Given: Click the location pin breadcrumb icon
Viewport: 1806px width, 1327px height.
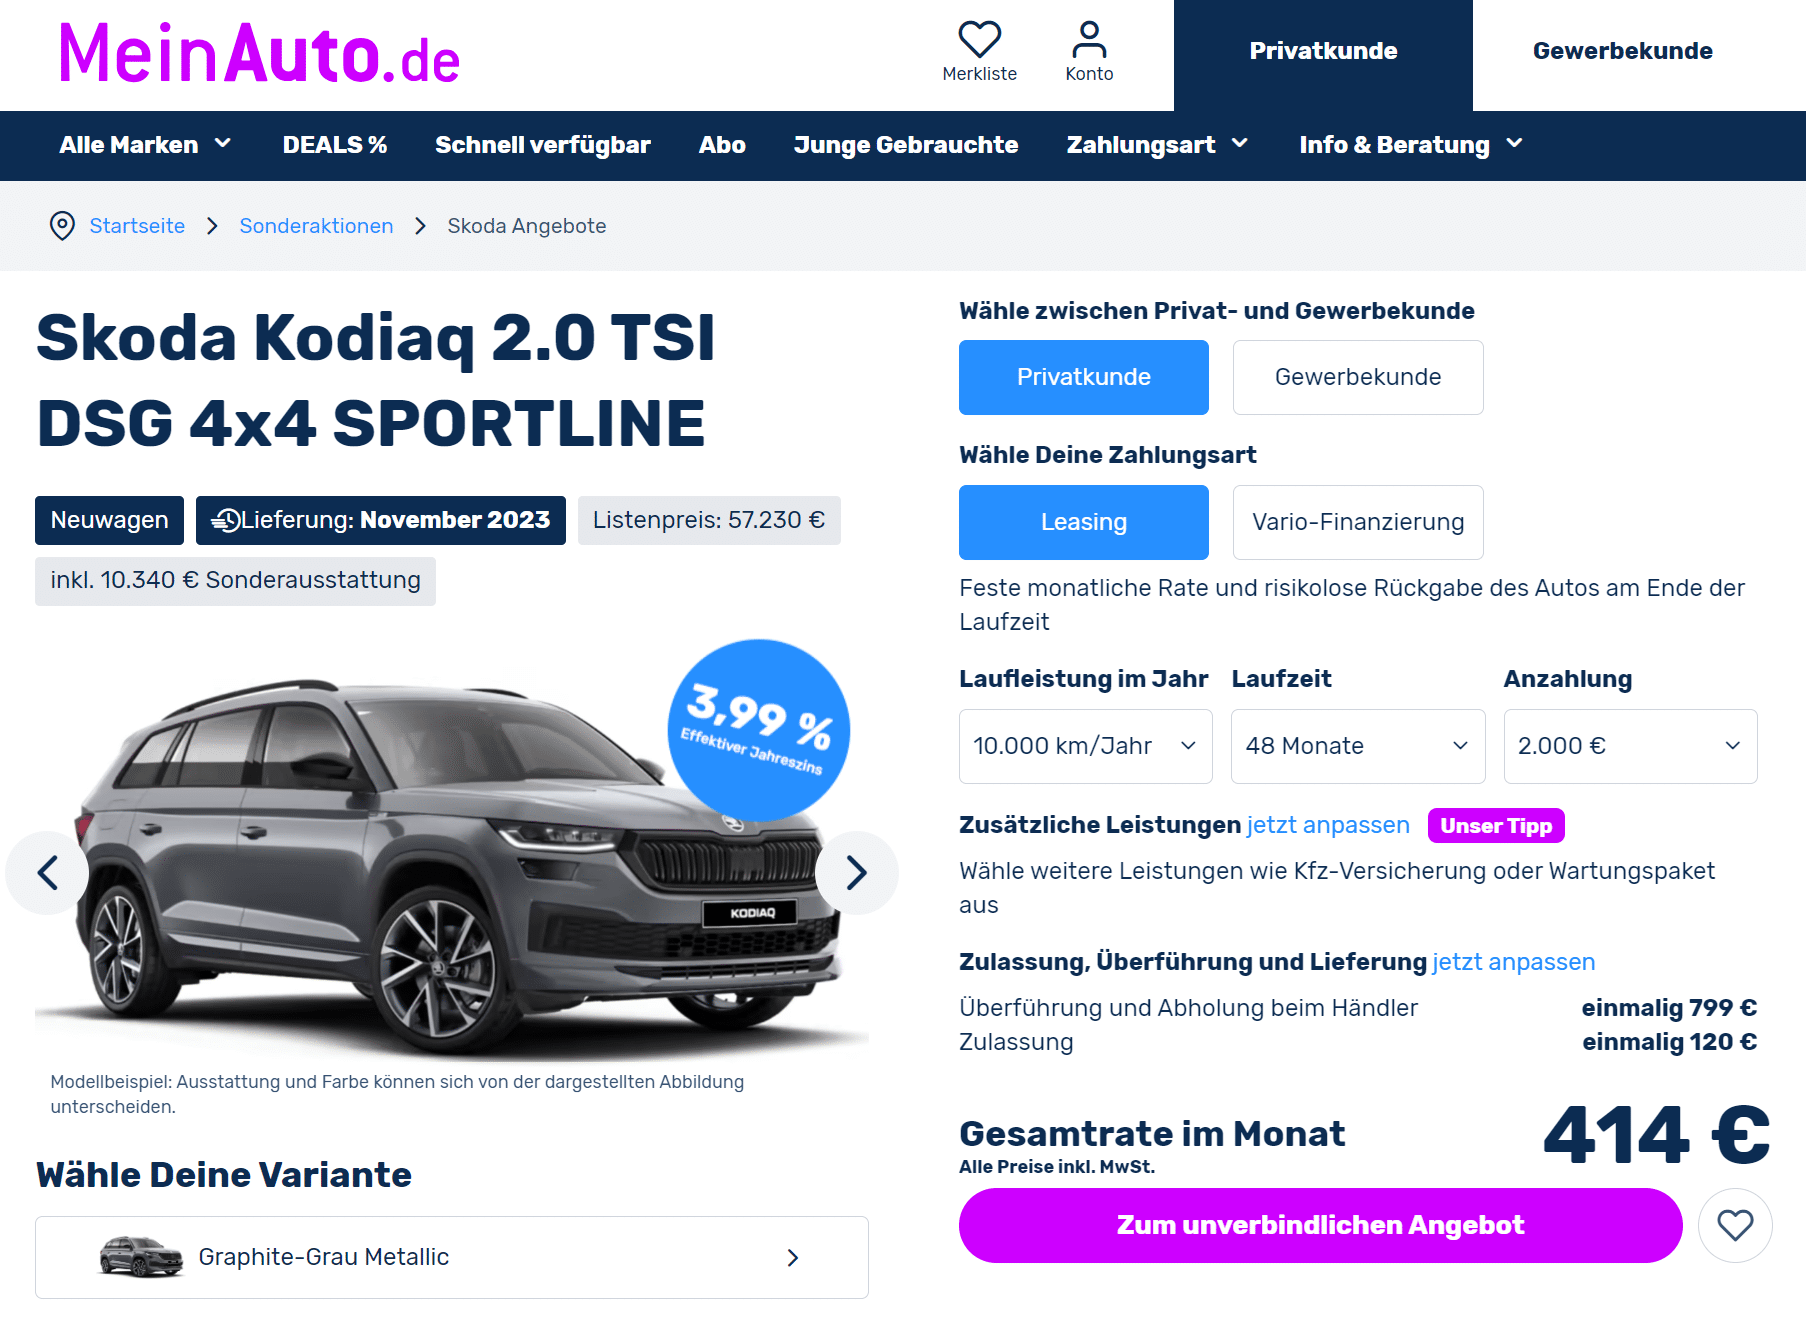Looking at the screenshot, I should pos(62,226).
